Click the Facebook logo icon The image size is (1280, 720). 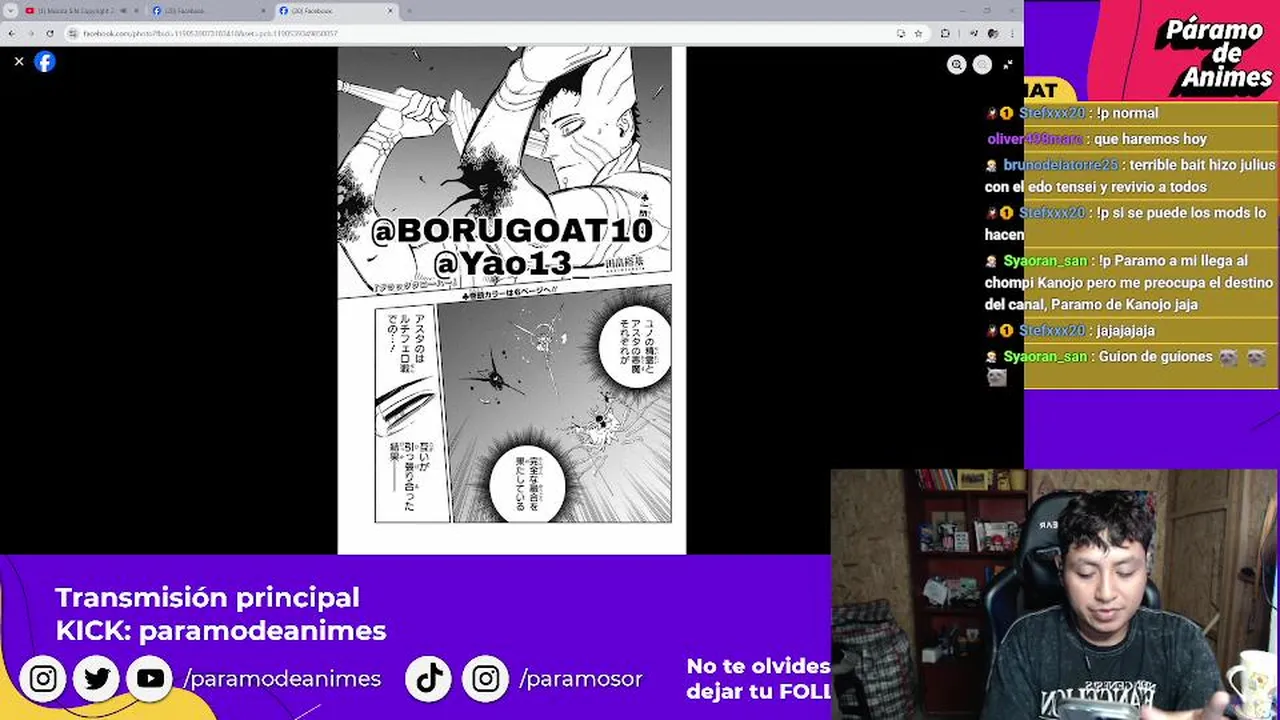point(45,62)
